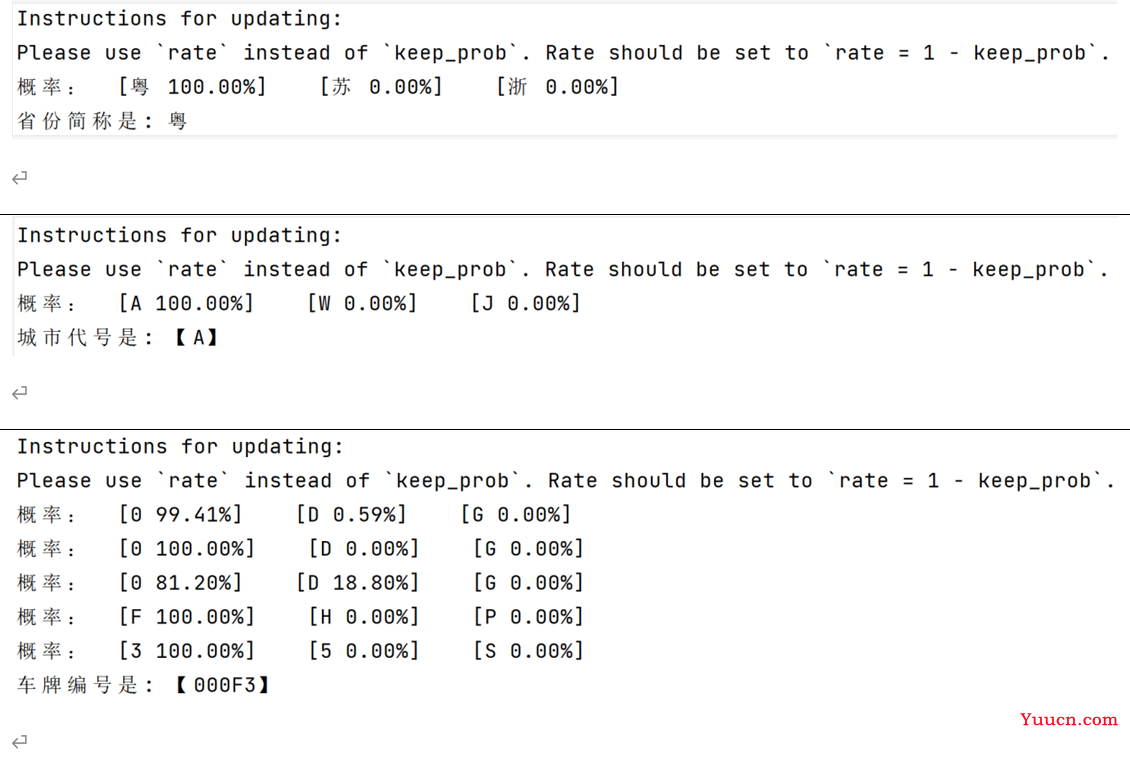Click the [3 100.00%] probability entry

click(x=187, y=651)
